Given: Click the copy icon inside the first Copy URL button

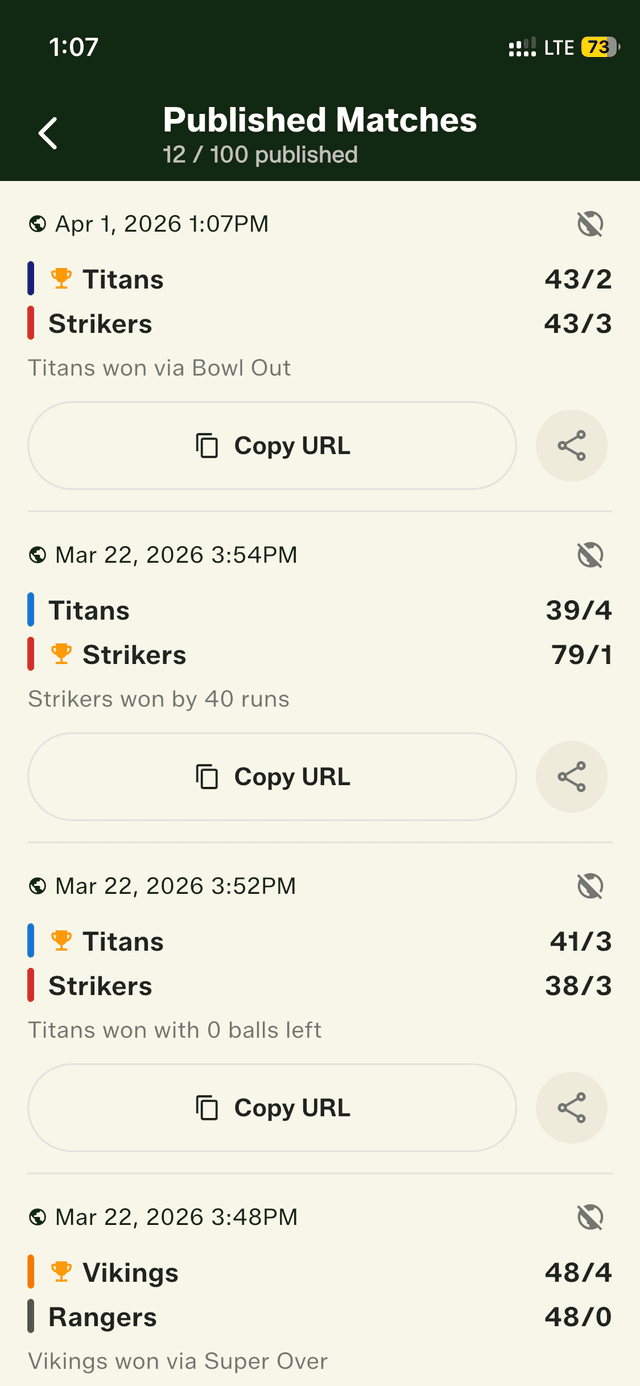Looking at the screenshot, I should point(207,445).
